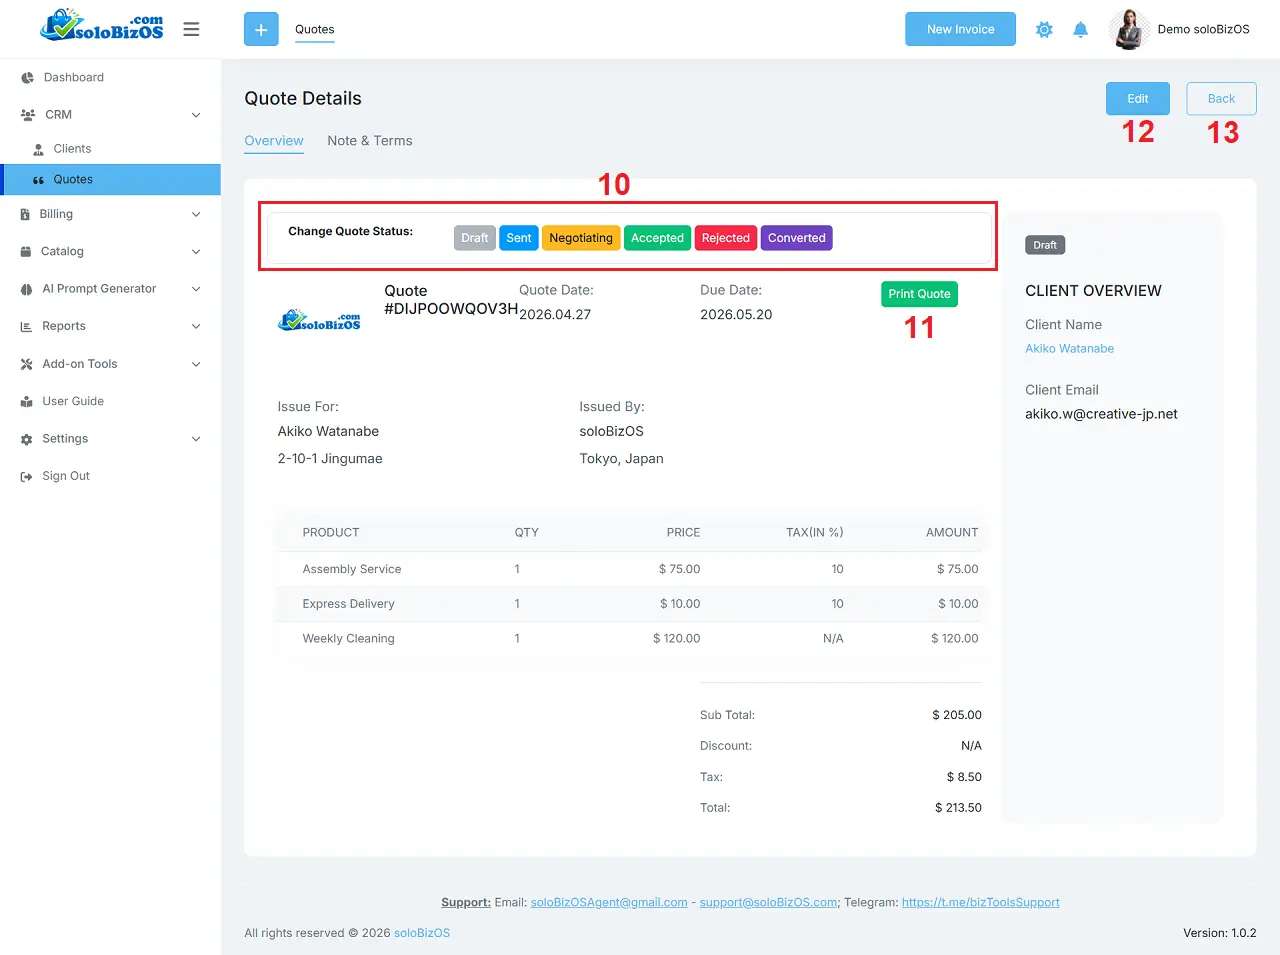
Task: Click the Catalog box icon in the sidebar
Action: coord(26,252)
